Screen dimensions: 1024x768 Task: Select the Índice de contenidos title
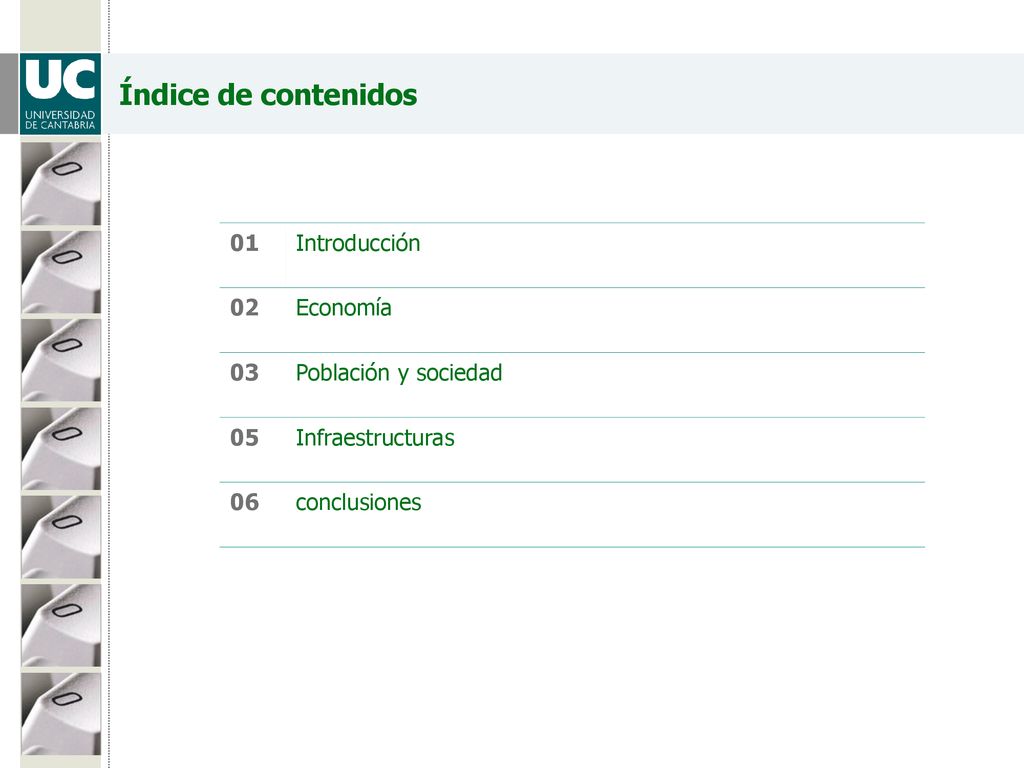(x=268, y=94)
